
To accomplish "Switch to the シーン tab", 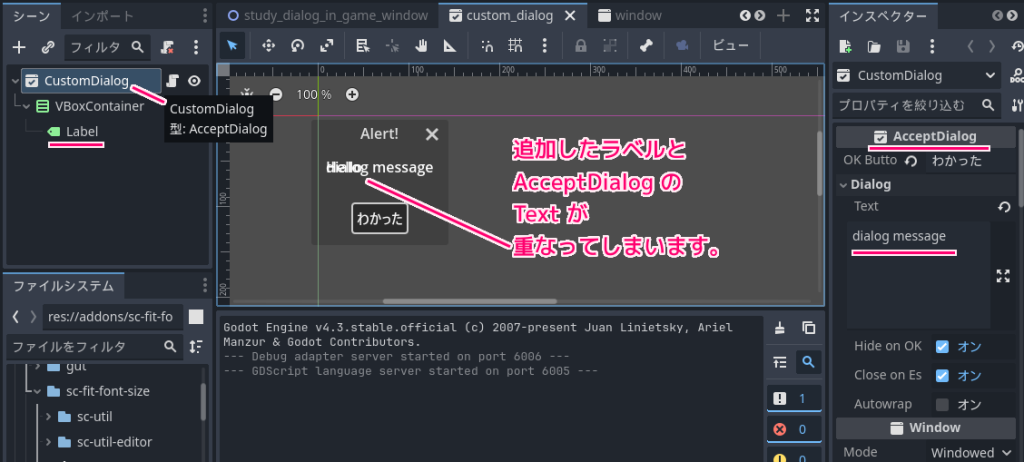I will point(31,16).
